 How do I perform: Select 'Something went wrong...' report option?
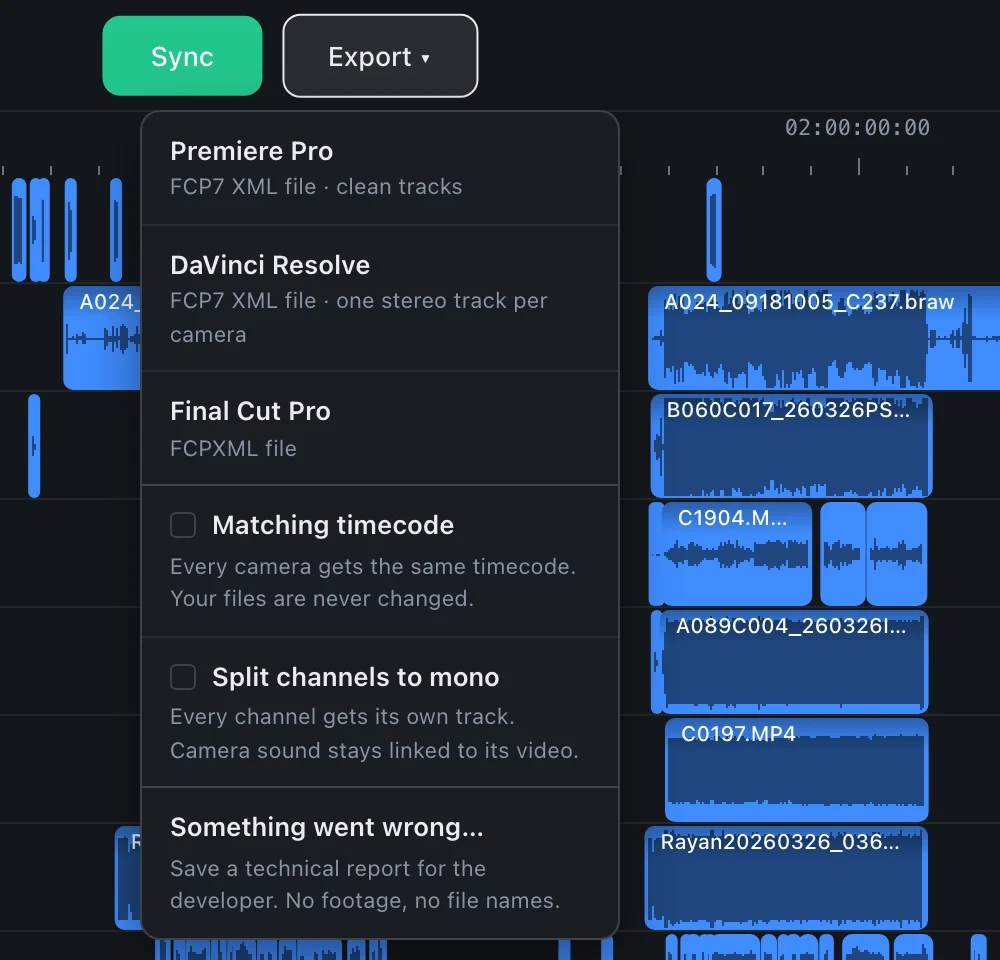point(380,862)
